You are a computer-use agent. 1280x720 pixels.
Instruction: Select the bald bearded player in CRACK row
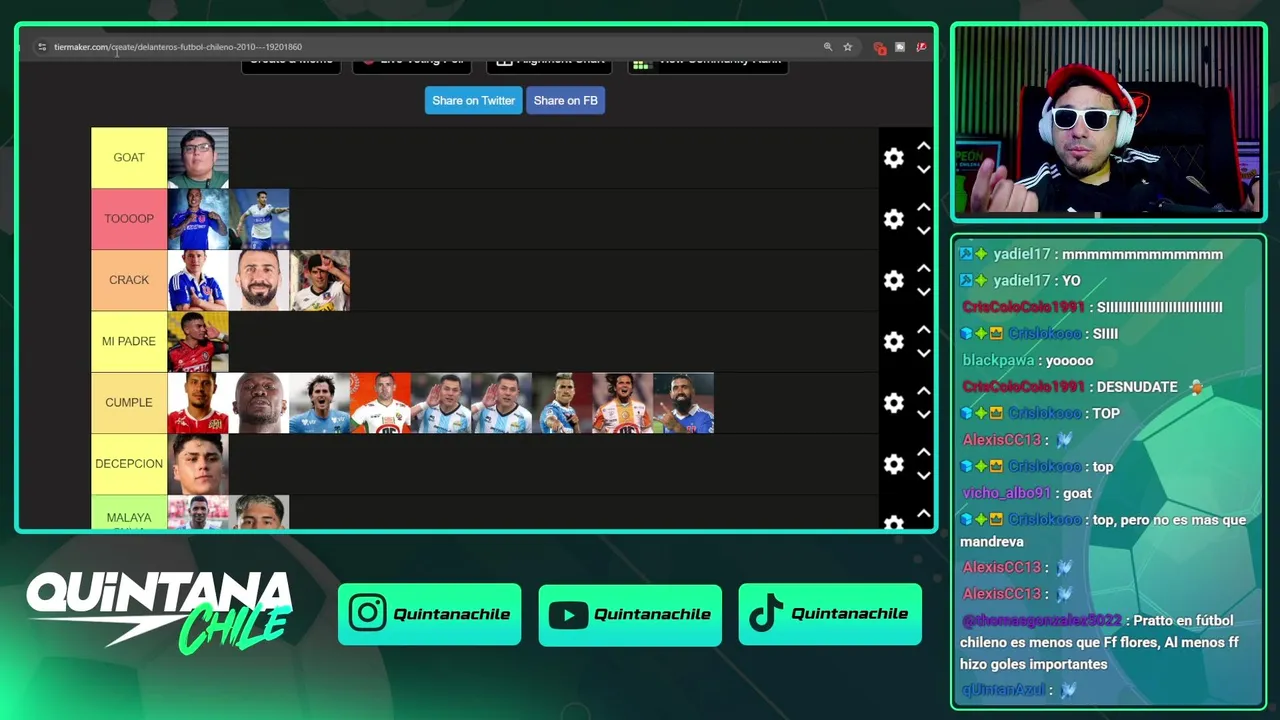pyautogui.click(x=259, y=280)
